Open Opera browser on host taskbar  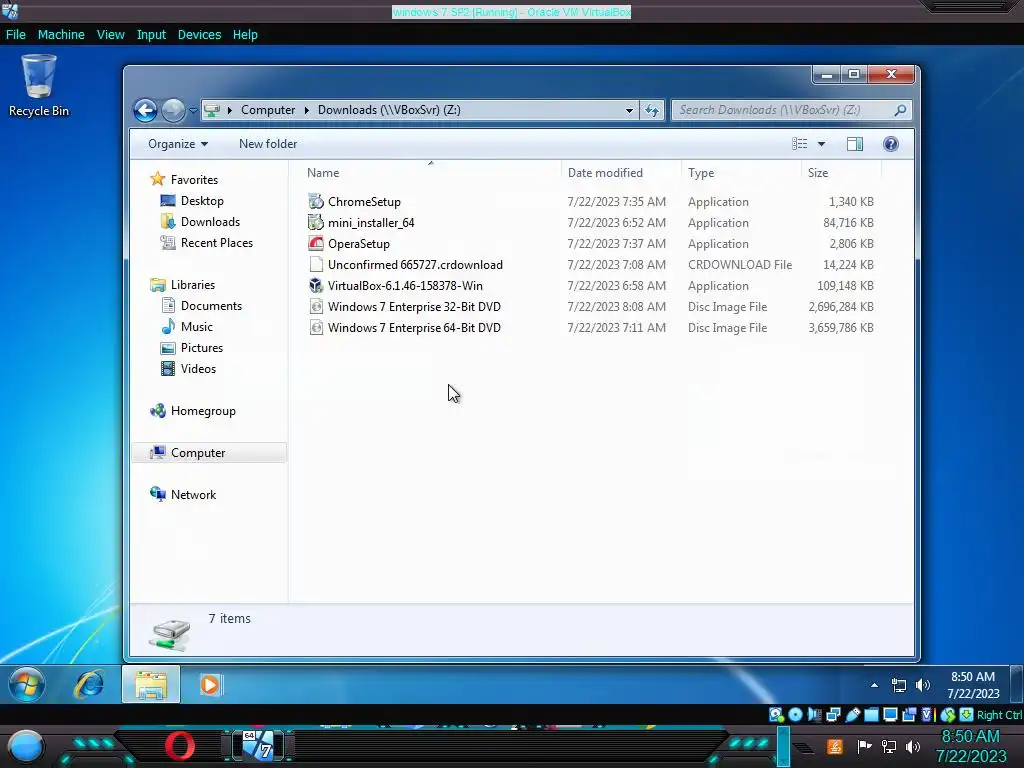pyautogui.click(x=180, y=746)
